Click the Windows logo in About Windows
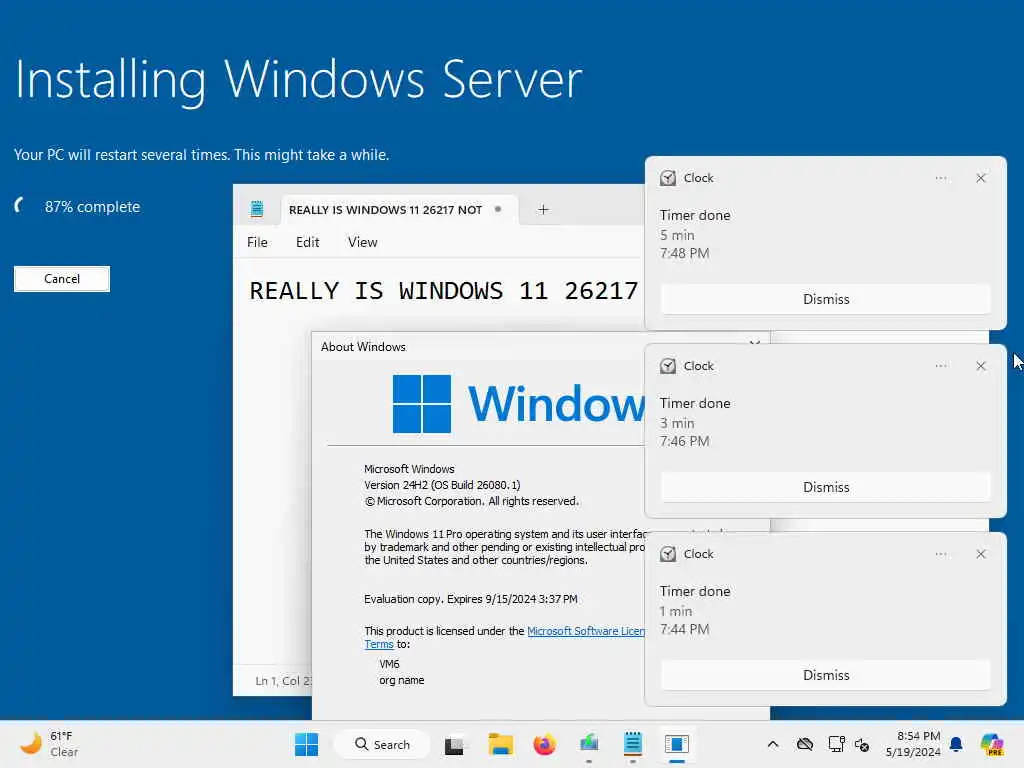This screenshot has height=768, width=1024. (x=422, y=404)
